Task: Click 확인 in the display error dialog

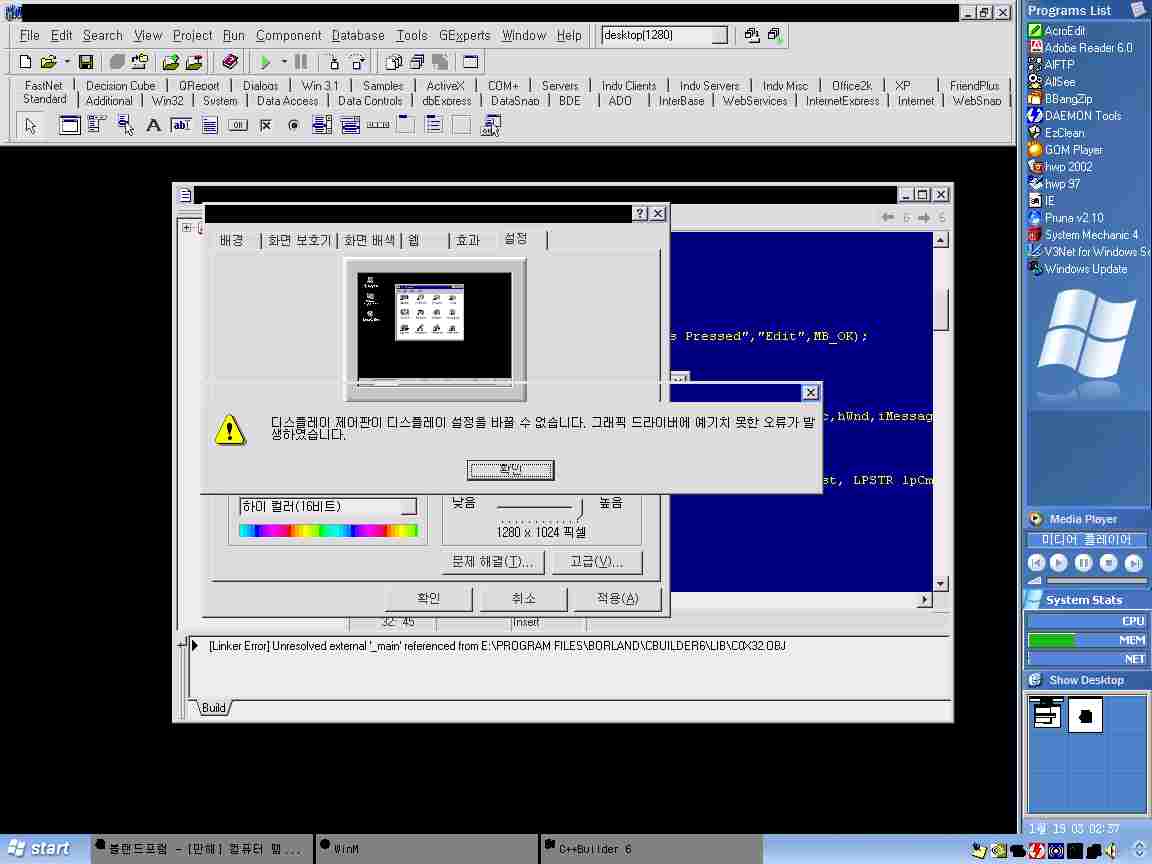Action: click(510, 470)
